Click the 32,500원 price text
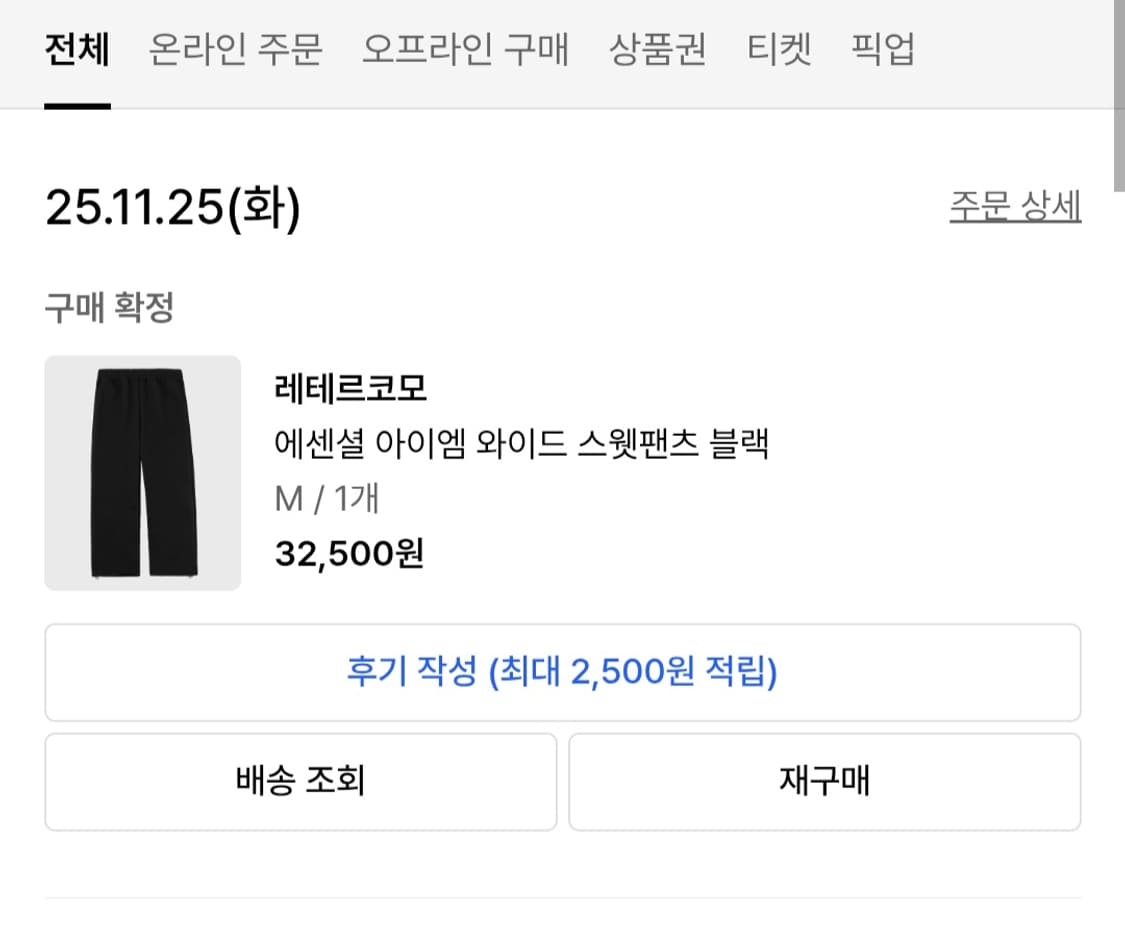The image size is (1125, 932). point(350,553)
